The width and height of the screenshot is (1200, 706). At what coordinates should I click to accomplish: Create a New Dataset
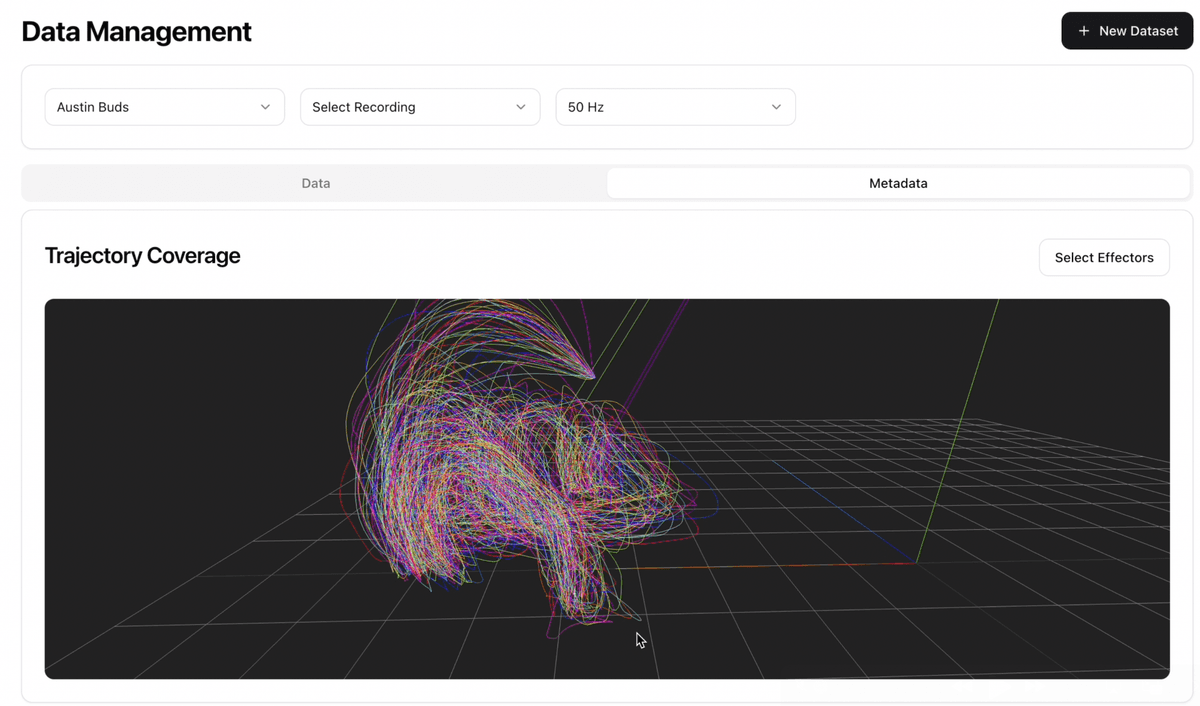[1127, 30]
